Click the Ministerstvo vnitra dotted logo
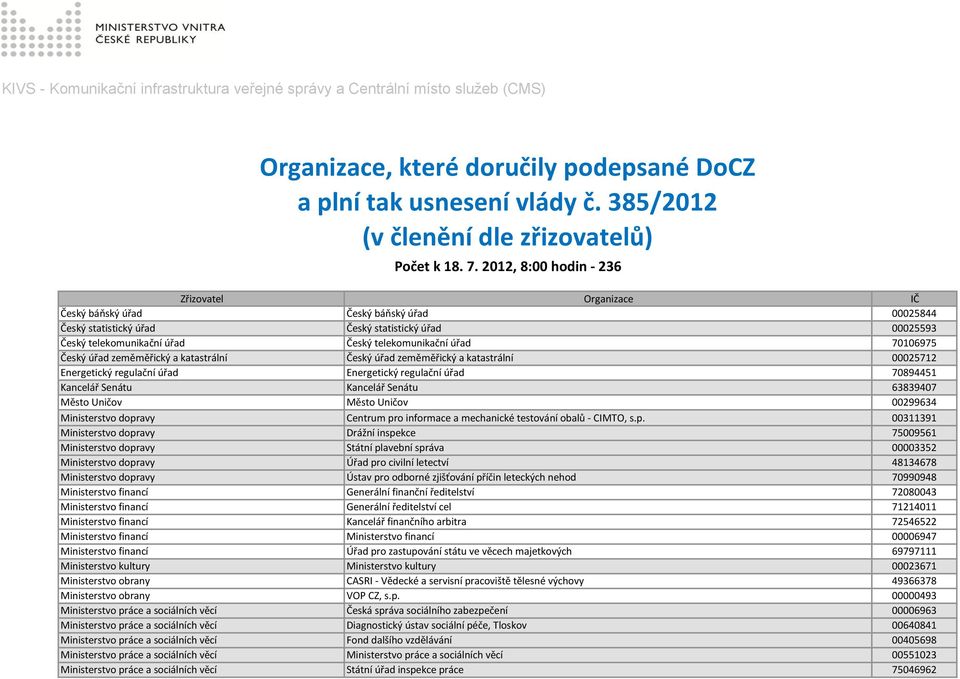 [x=41, y=30]
